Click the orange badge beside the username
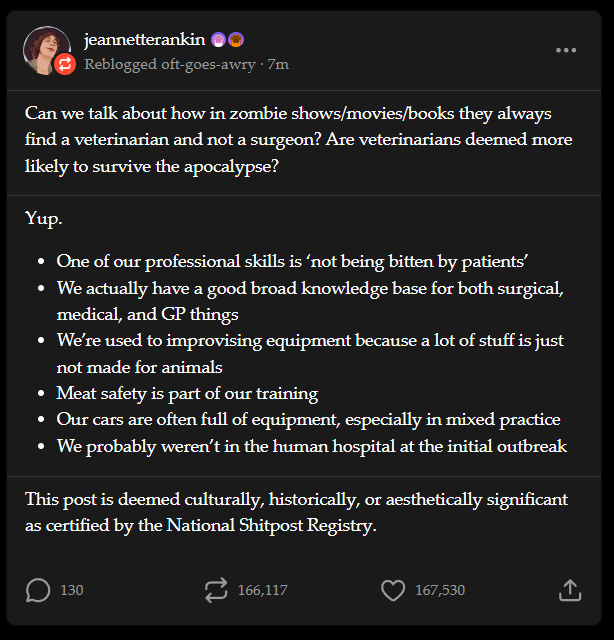614x640 pixels. (x=236, y=40)
